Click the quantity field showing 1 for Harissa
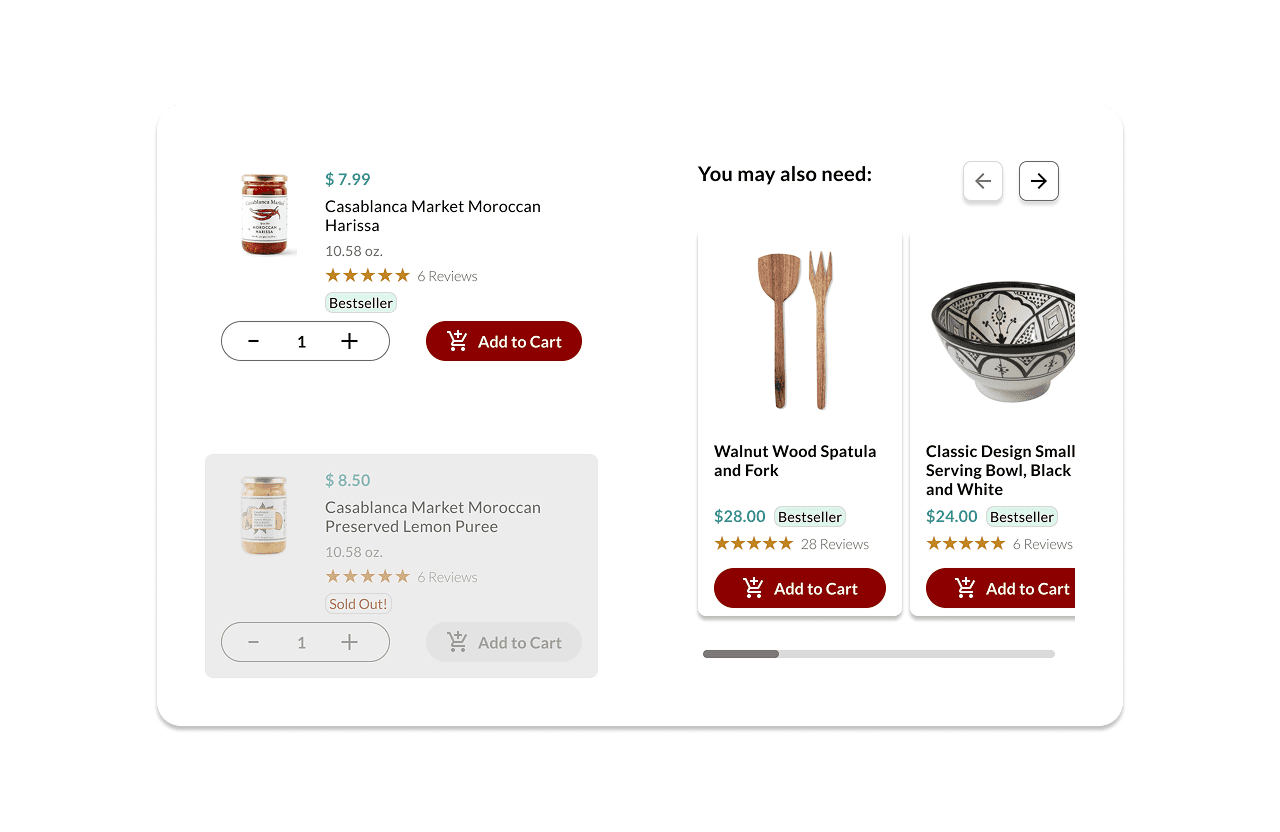The width and height of the screenshot is (1280, 832). click(x=301, y=341)
